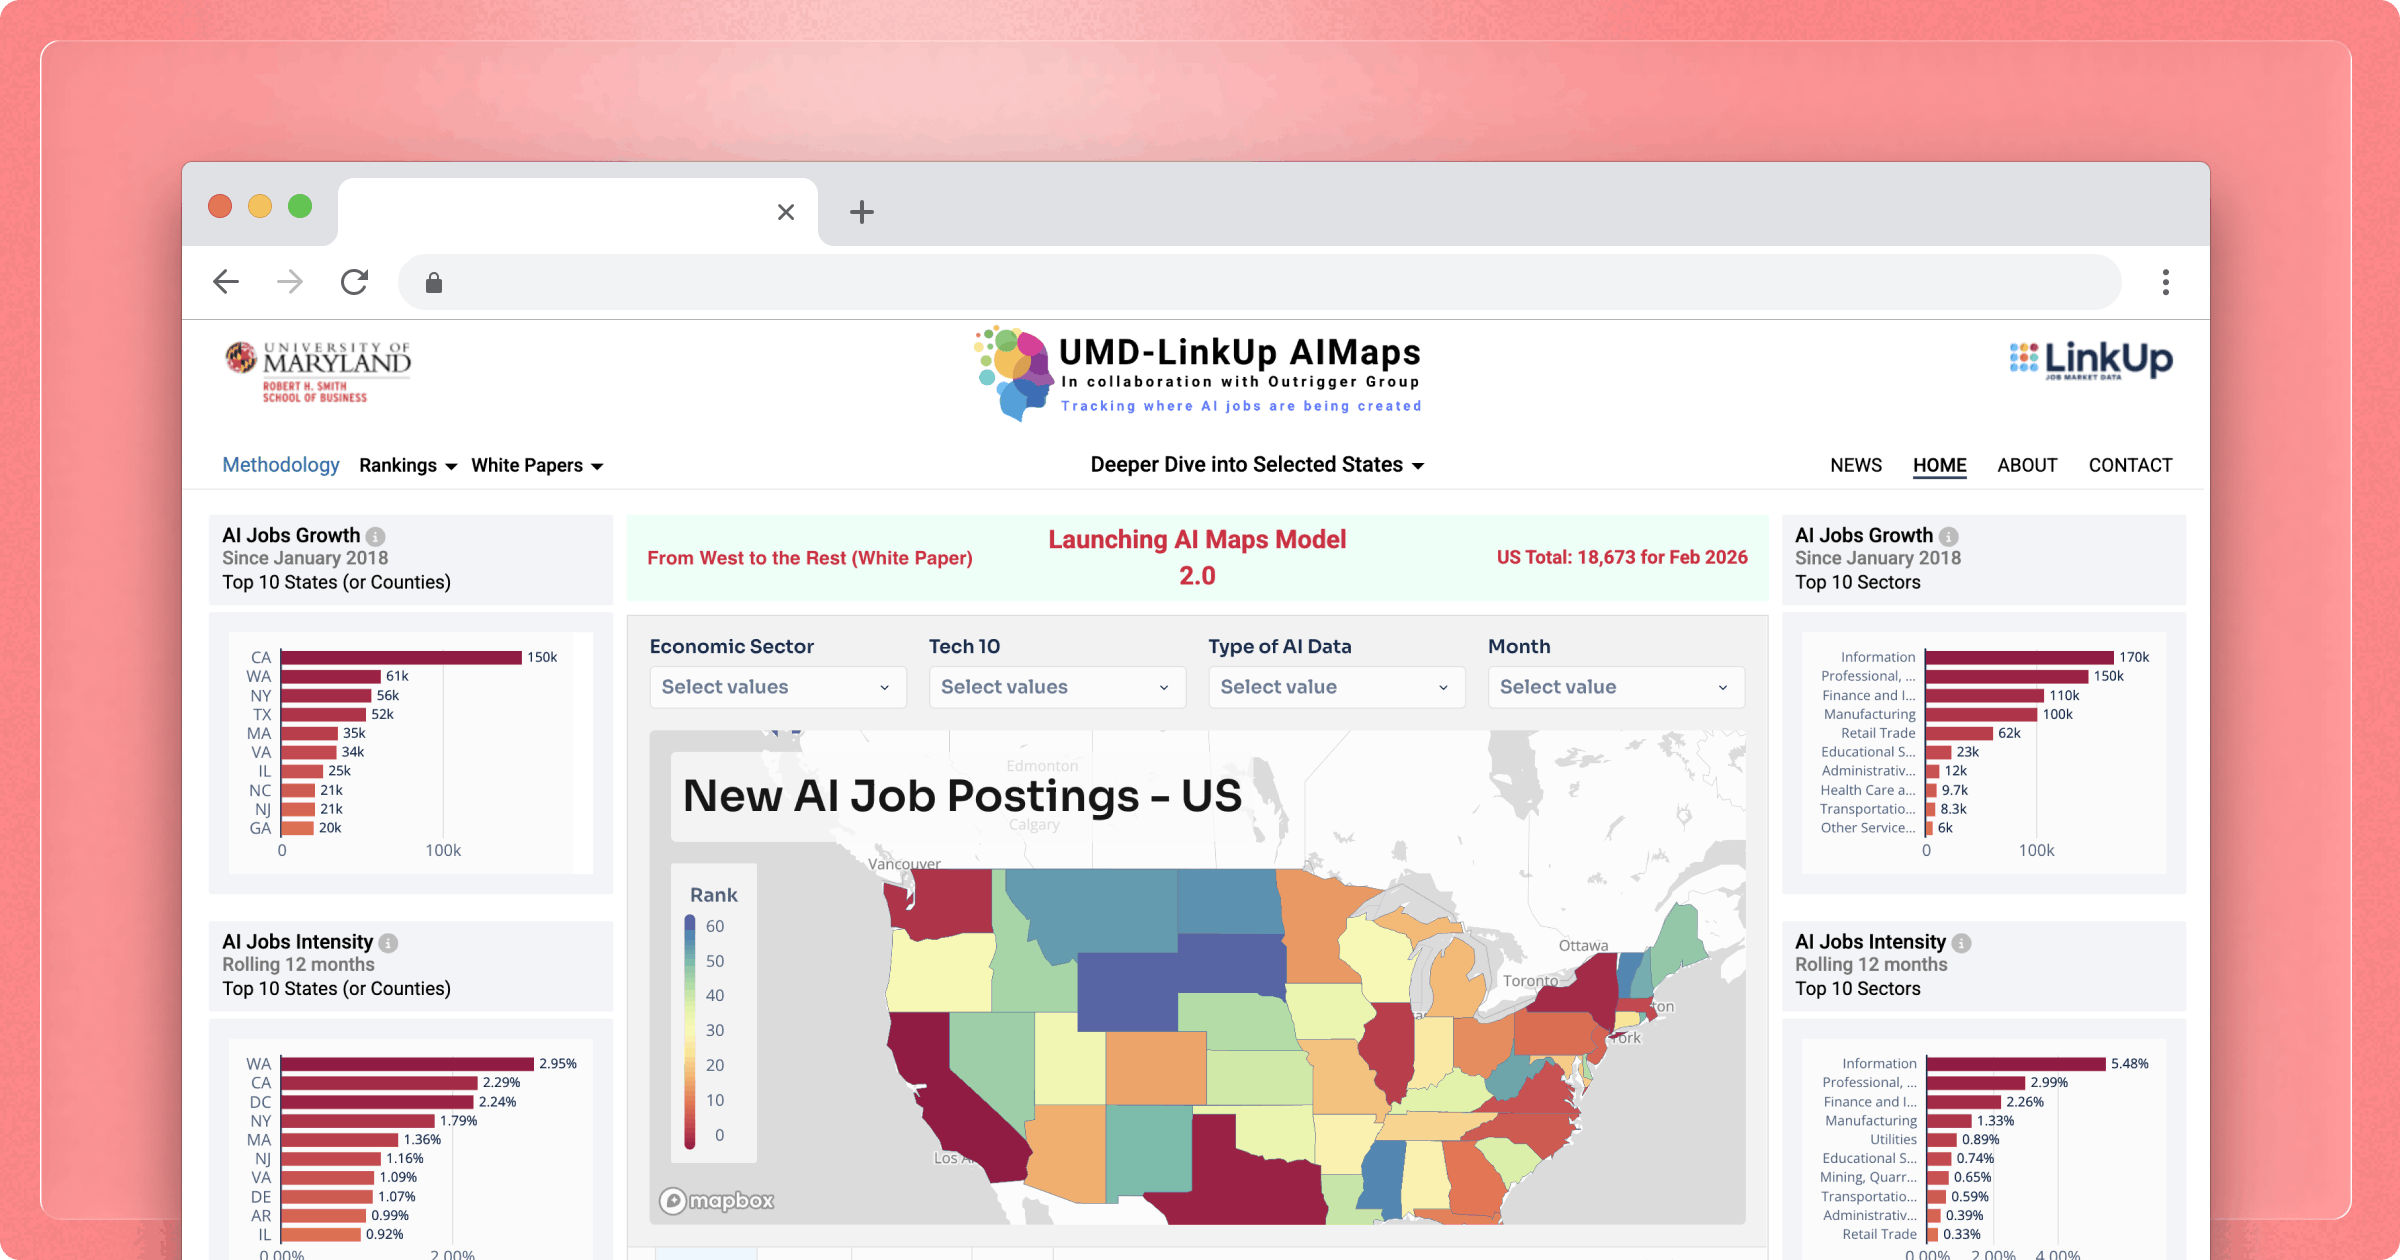This screenshot has height=1260, width=2400.
Task: Open the Economic Sector select box
Action: pyautogui.click(x=778, y=687)
